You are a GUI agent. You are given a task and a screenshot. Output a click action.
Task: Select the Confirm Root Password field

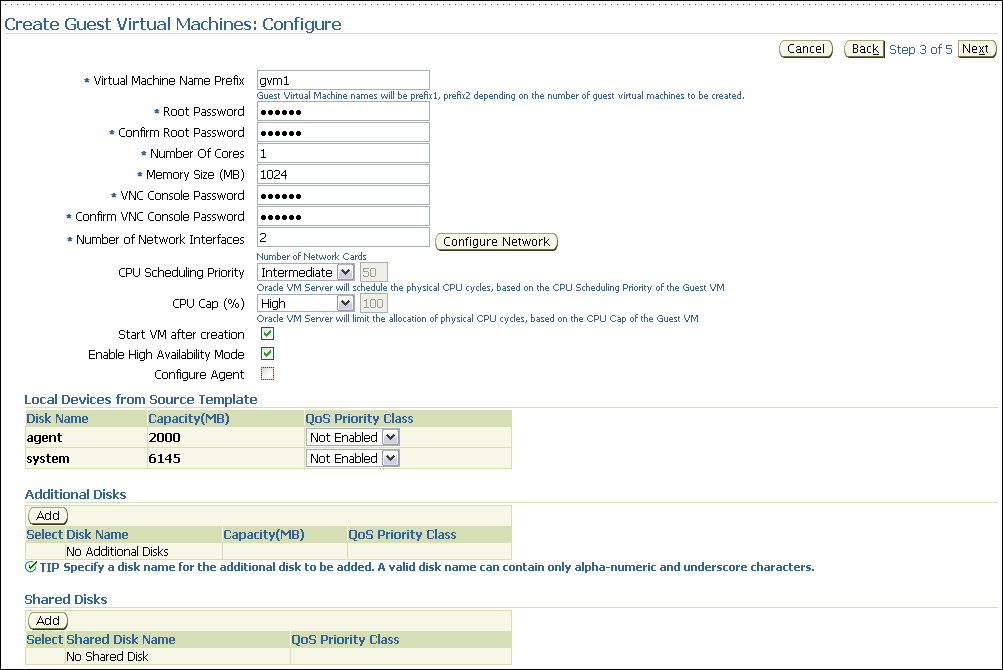click(x=343, y=132)
